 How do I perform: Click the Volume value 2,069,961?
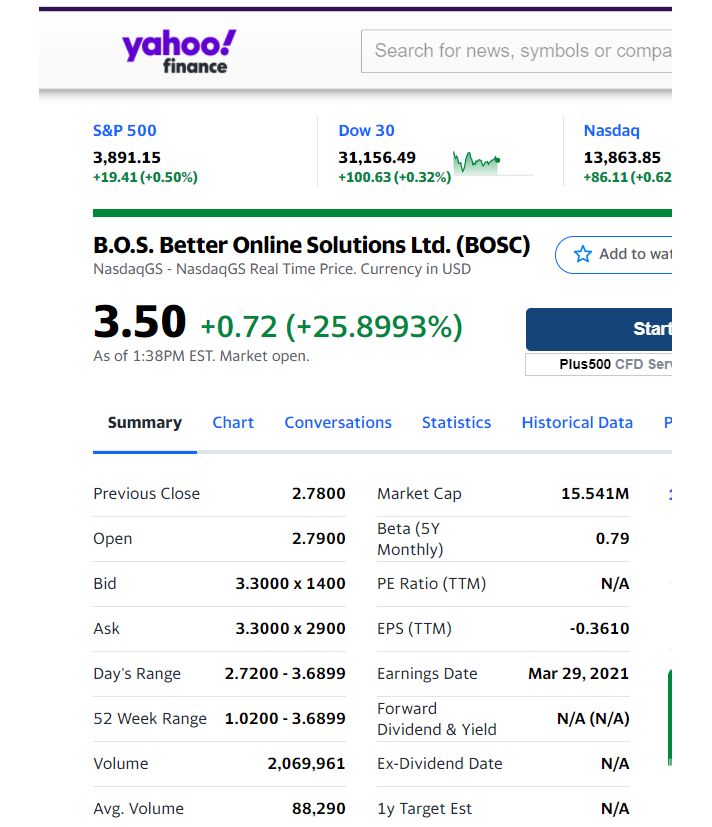click(x=306, y=764)
